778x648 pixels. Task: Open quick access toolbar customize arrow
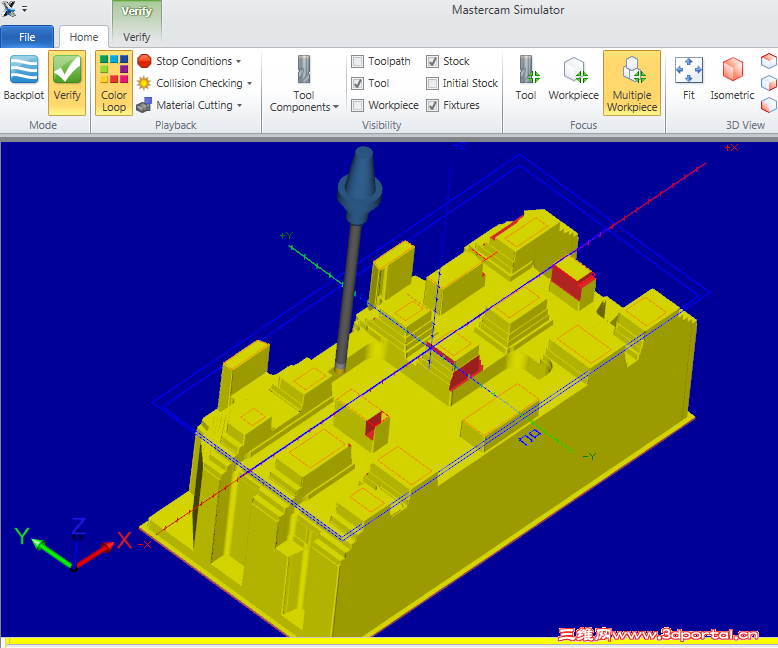(24, 9)
